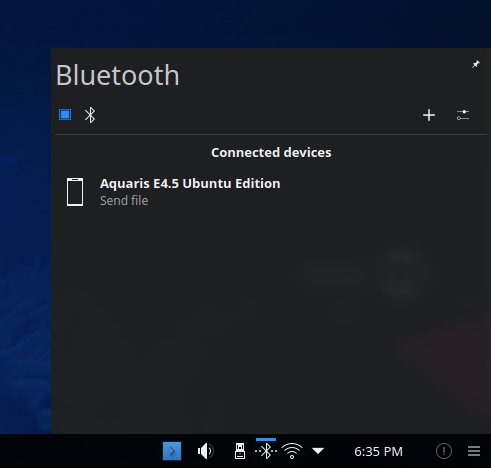
Task: Click the Bluetooth logo beside the checkbox
Action: pyautogui.click(x=90, y=115)
